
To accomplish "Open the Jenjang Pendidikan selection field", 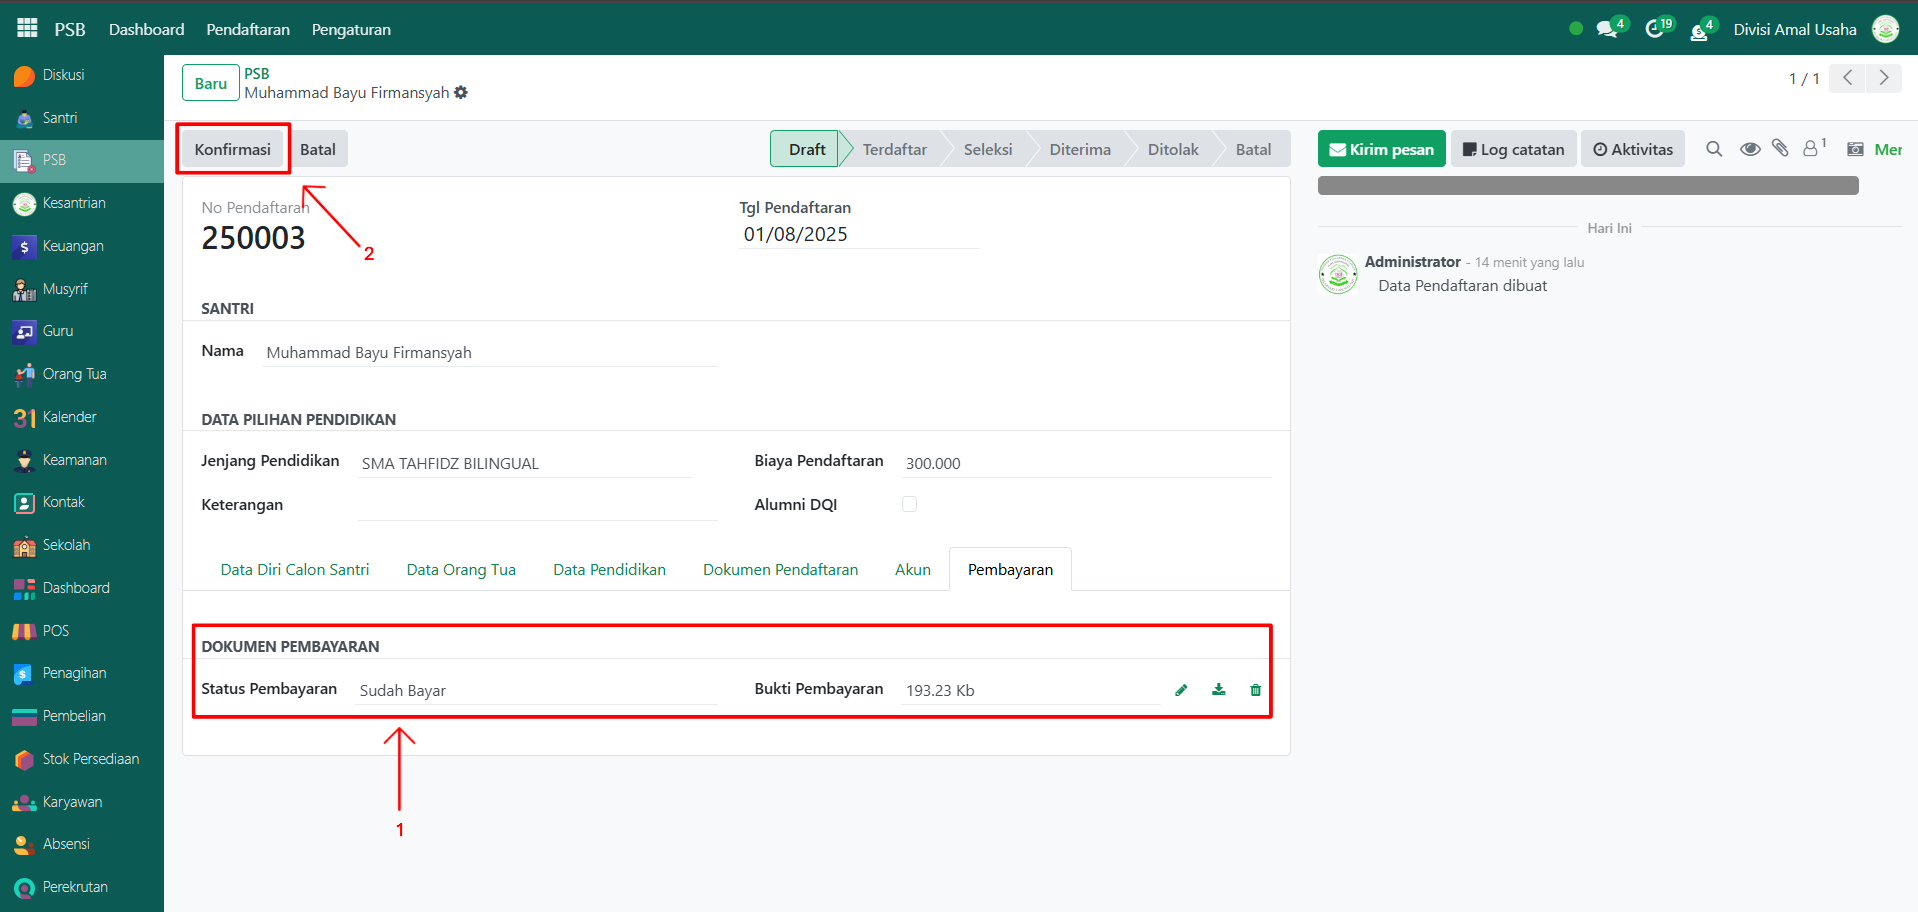I will [x=524, y=463].
